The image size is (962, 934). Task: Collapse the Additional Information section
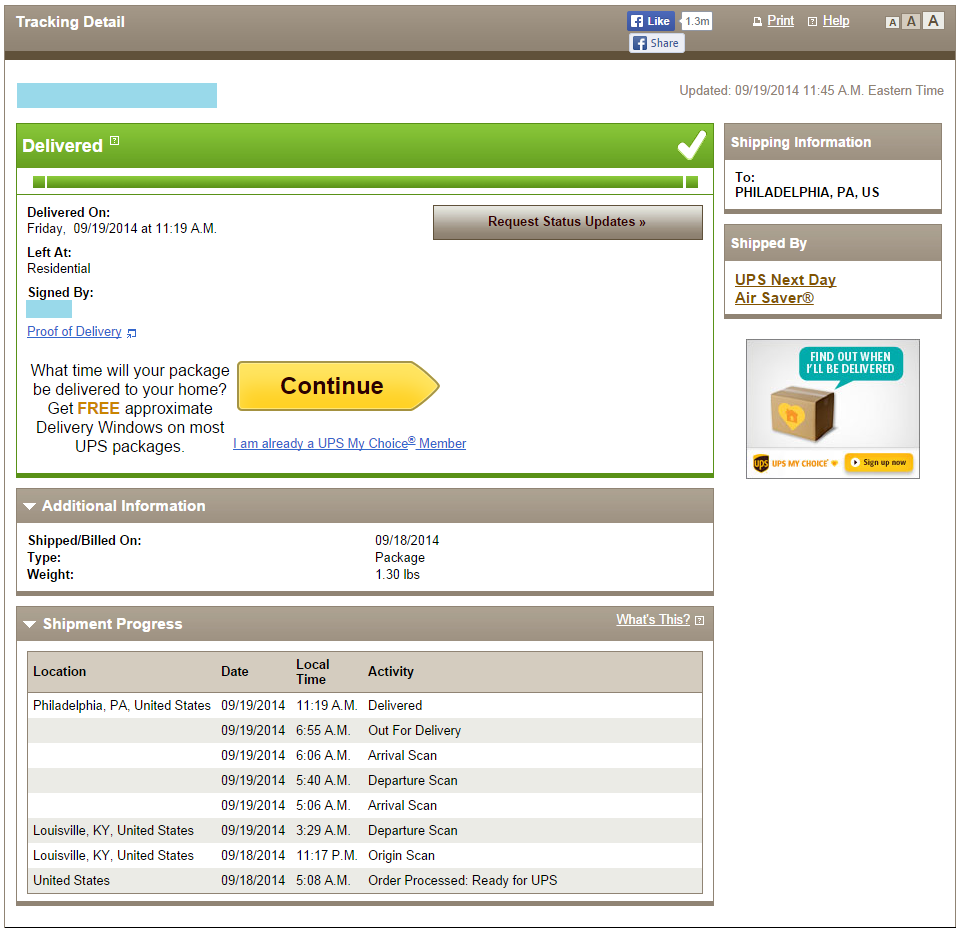(x=29, y=506)
